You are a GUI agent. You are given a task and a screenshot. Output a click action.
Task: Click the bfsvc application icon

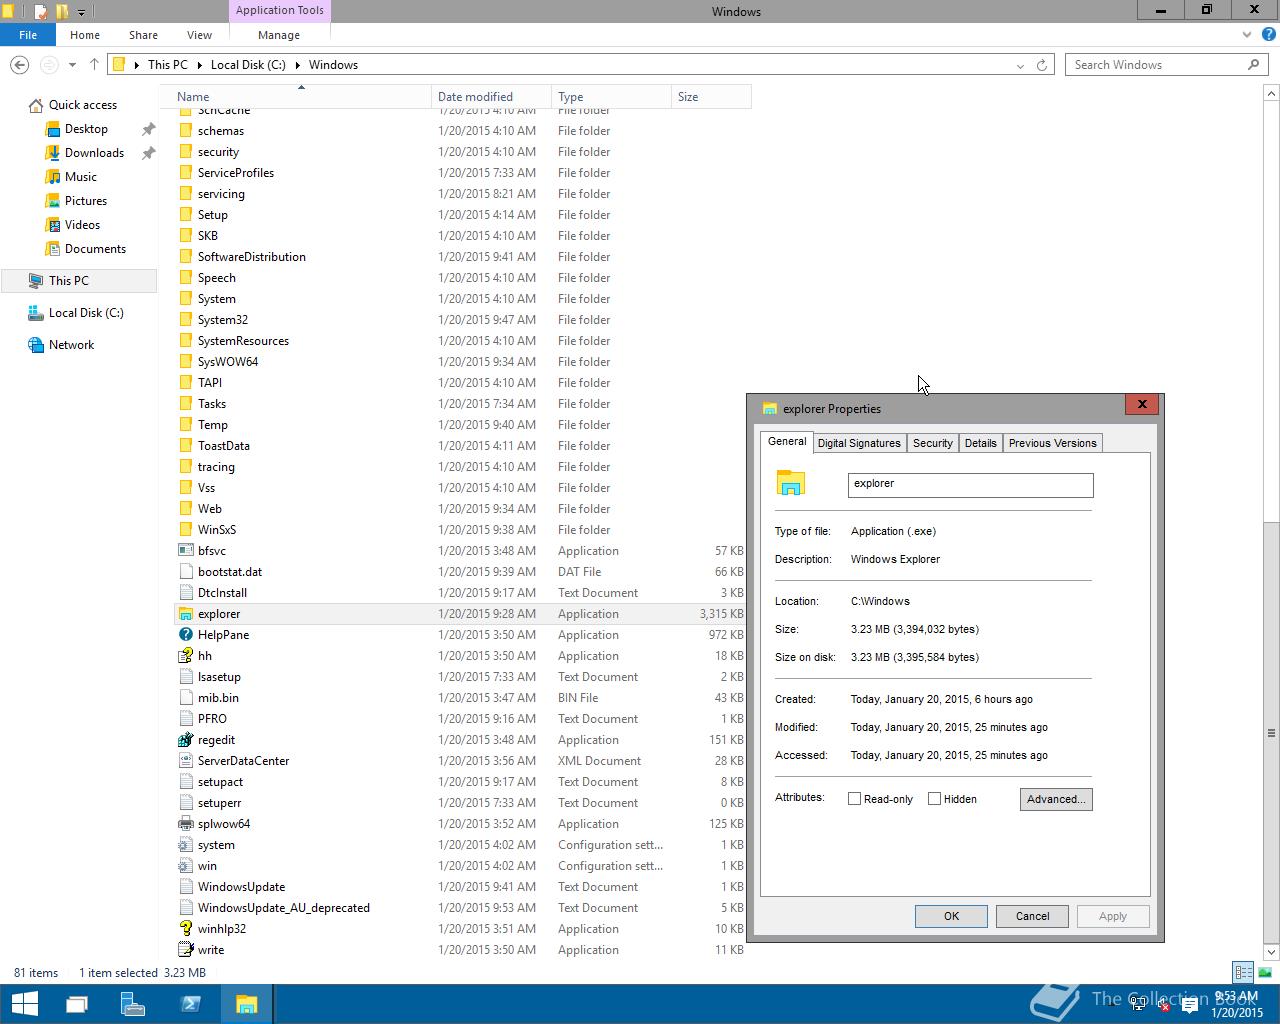(185, 551)
